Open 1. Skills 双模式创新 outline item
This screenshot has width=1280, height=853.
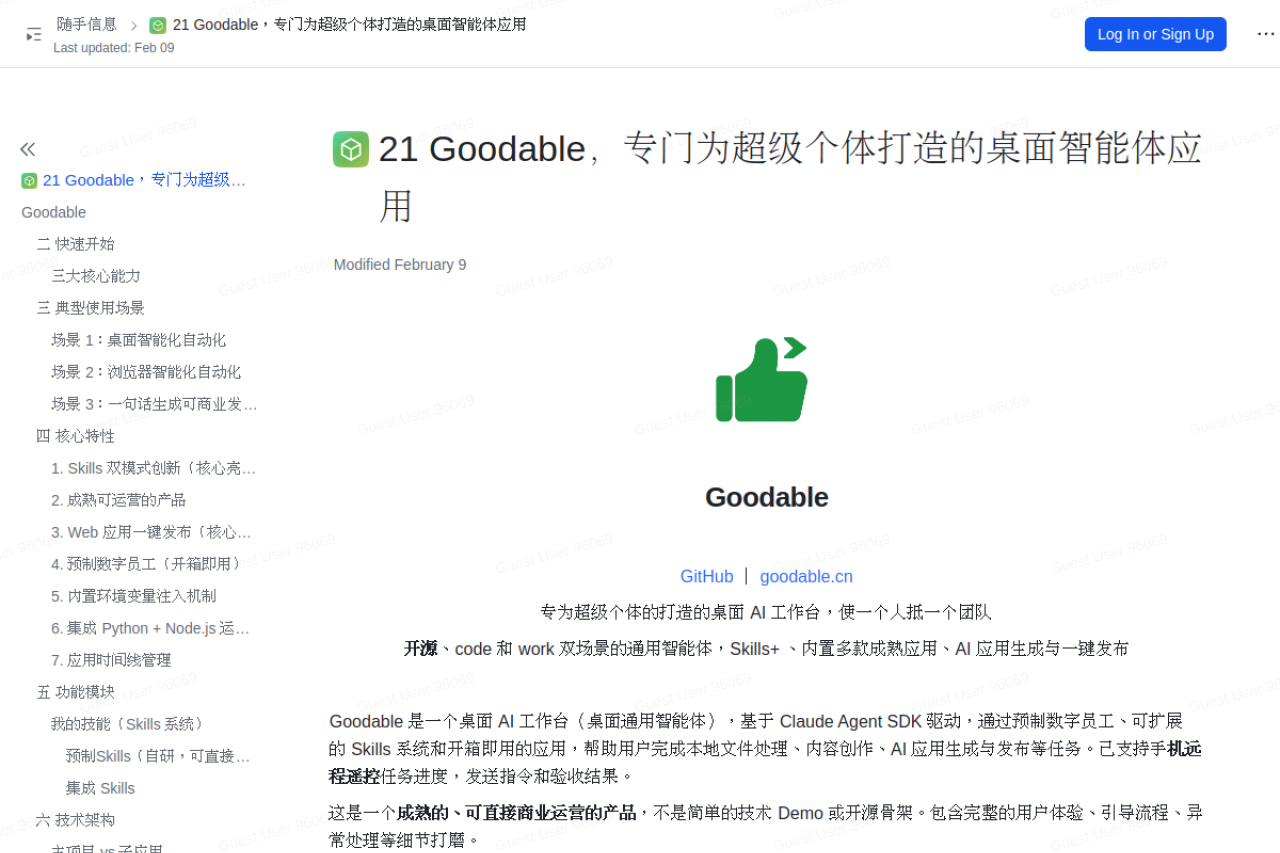[154, 468]
